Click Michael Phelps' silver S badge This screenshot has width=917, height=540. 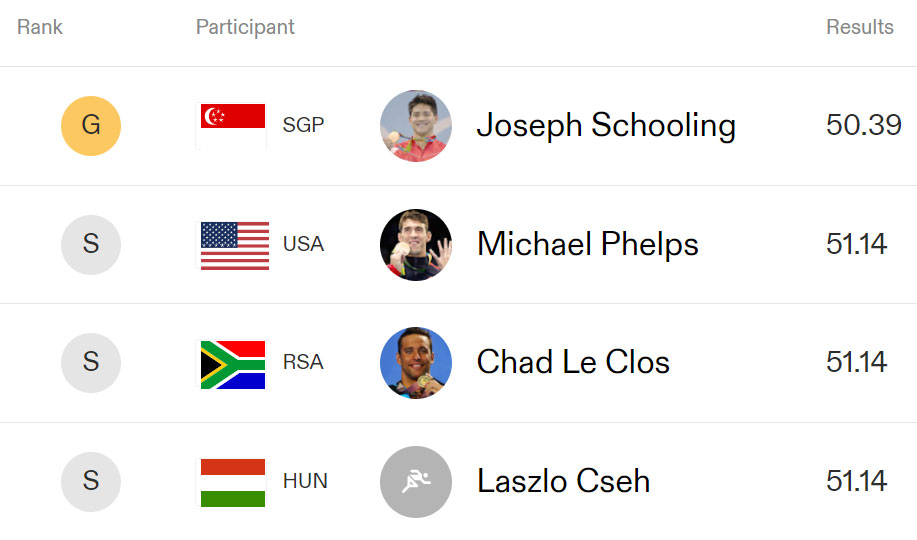(x=91, y=245)
